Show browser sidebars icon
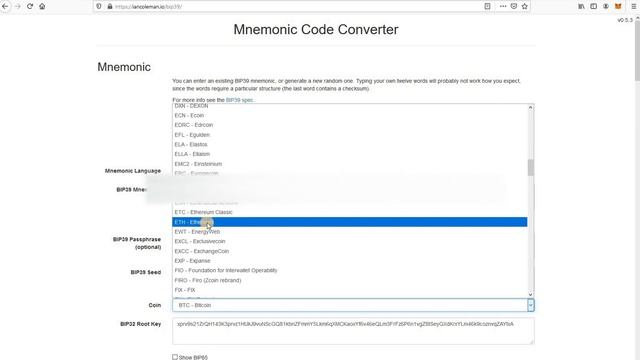The image size is (640, 360). (x=593, y=6)
